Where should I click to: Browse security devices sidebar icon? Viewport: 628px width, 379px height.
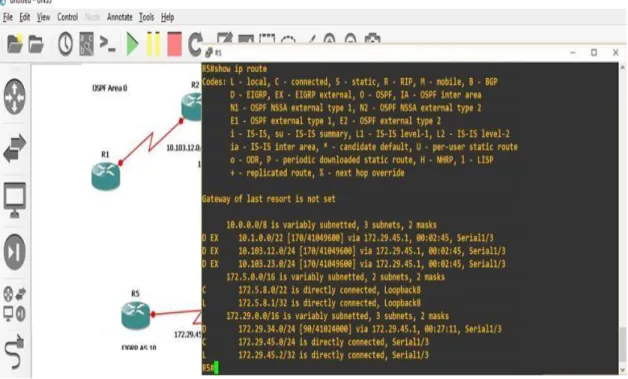[x=15, y=252]
